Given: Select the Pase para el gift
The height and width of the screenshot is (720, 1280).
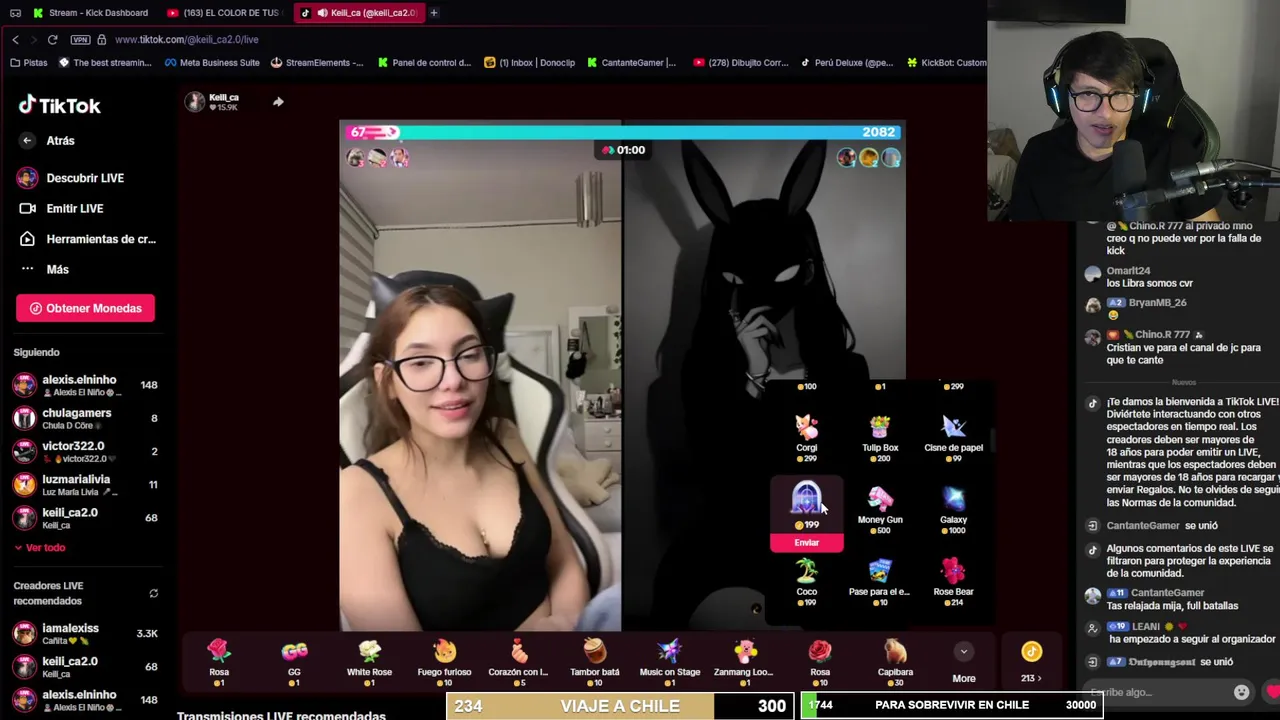Looking at the screenshot, I should [x=879, y=581].
